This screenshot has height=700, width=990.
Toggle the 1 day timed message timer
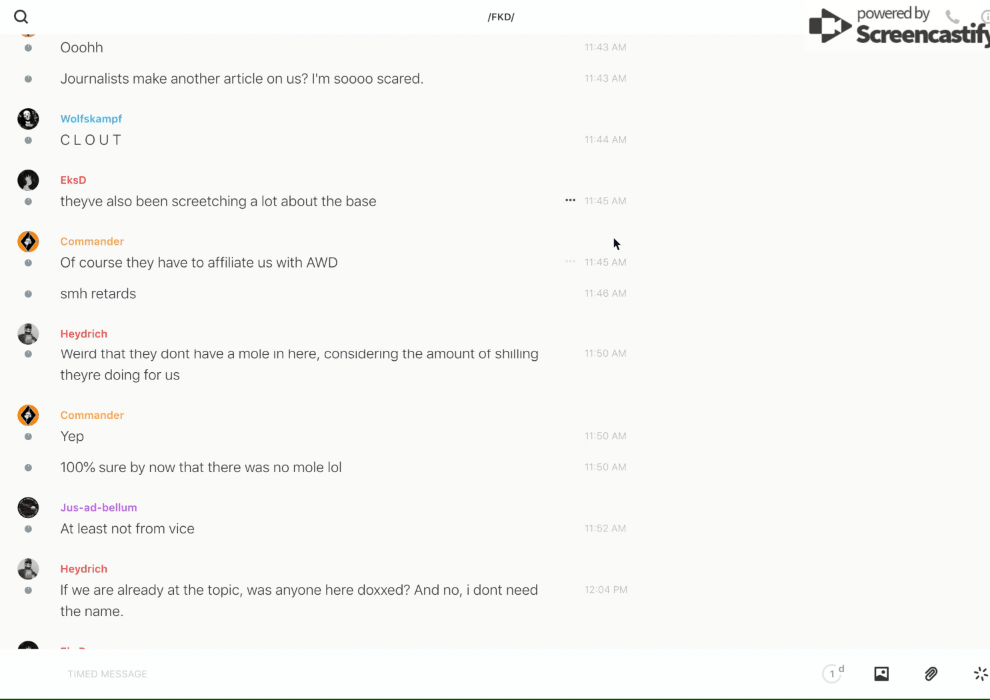coord(833,674)
